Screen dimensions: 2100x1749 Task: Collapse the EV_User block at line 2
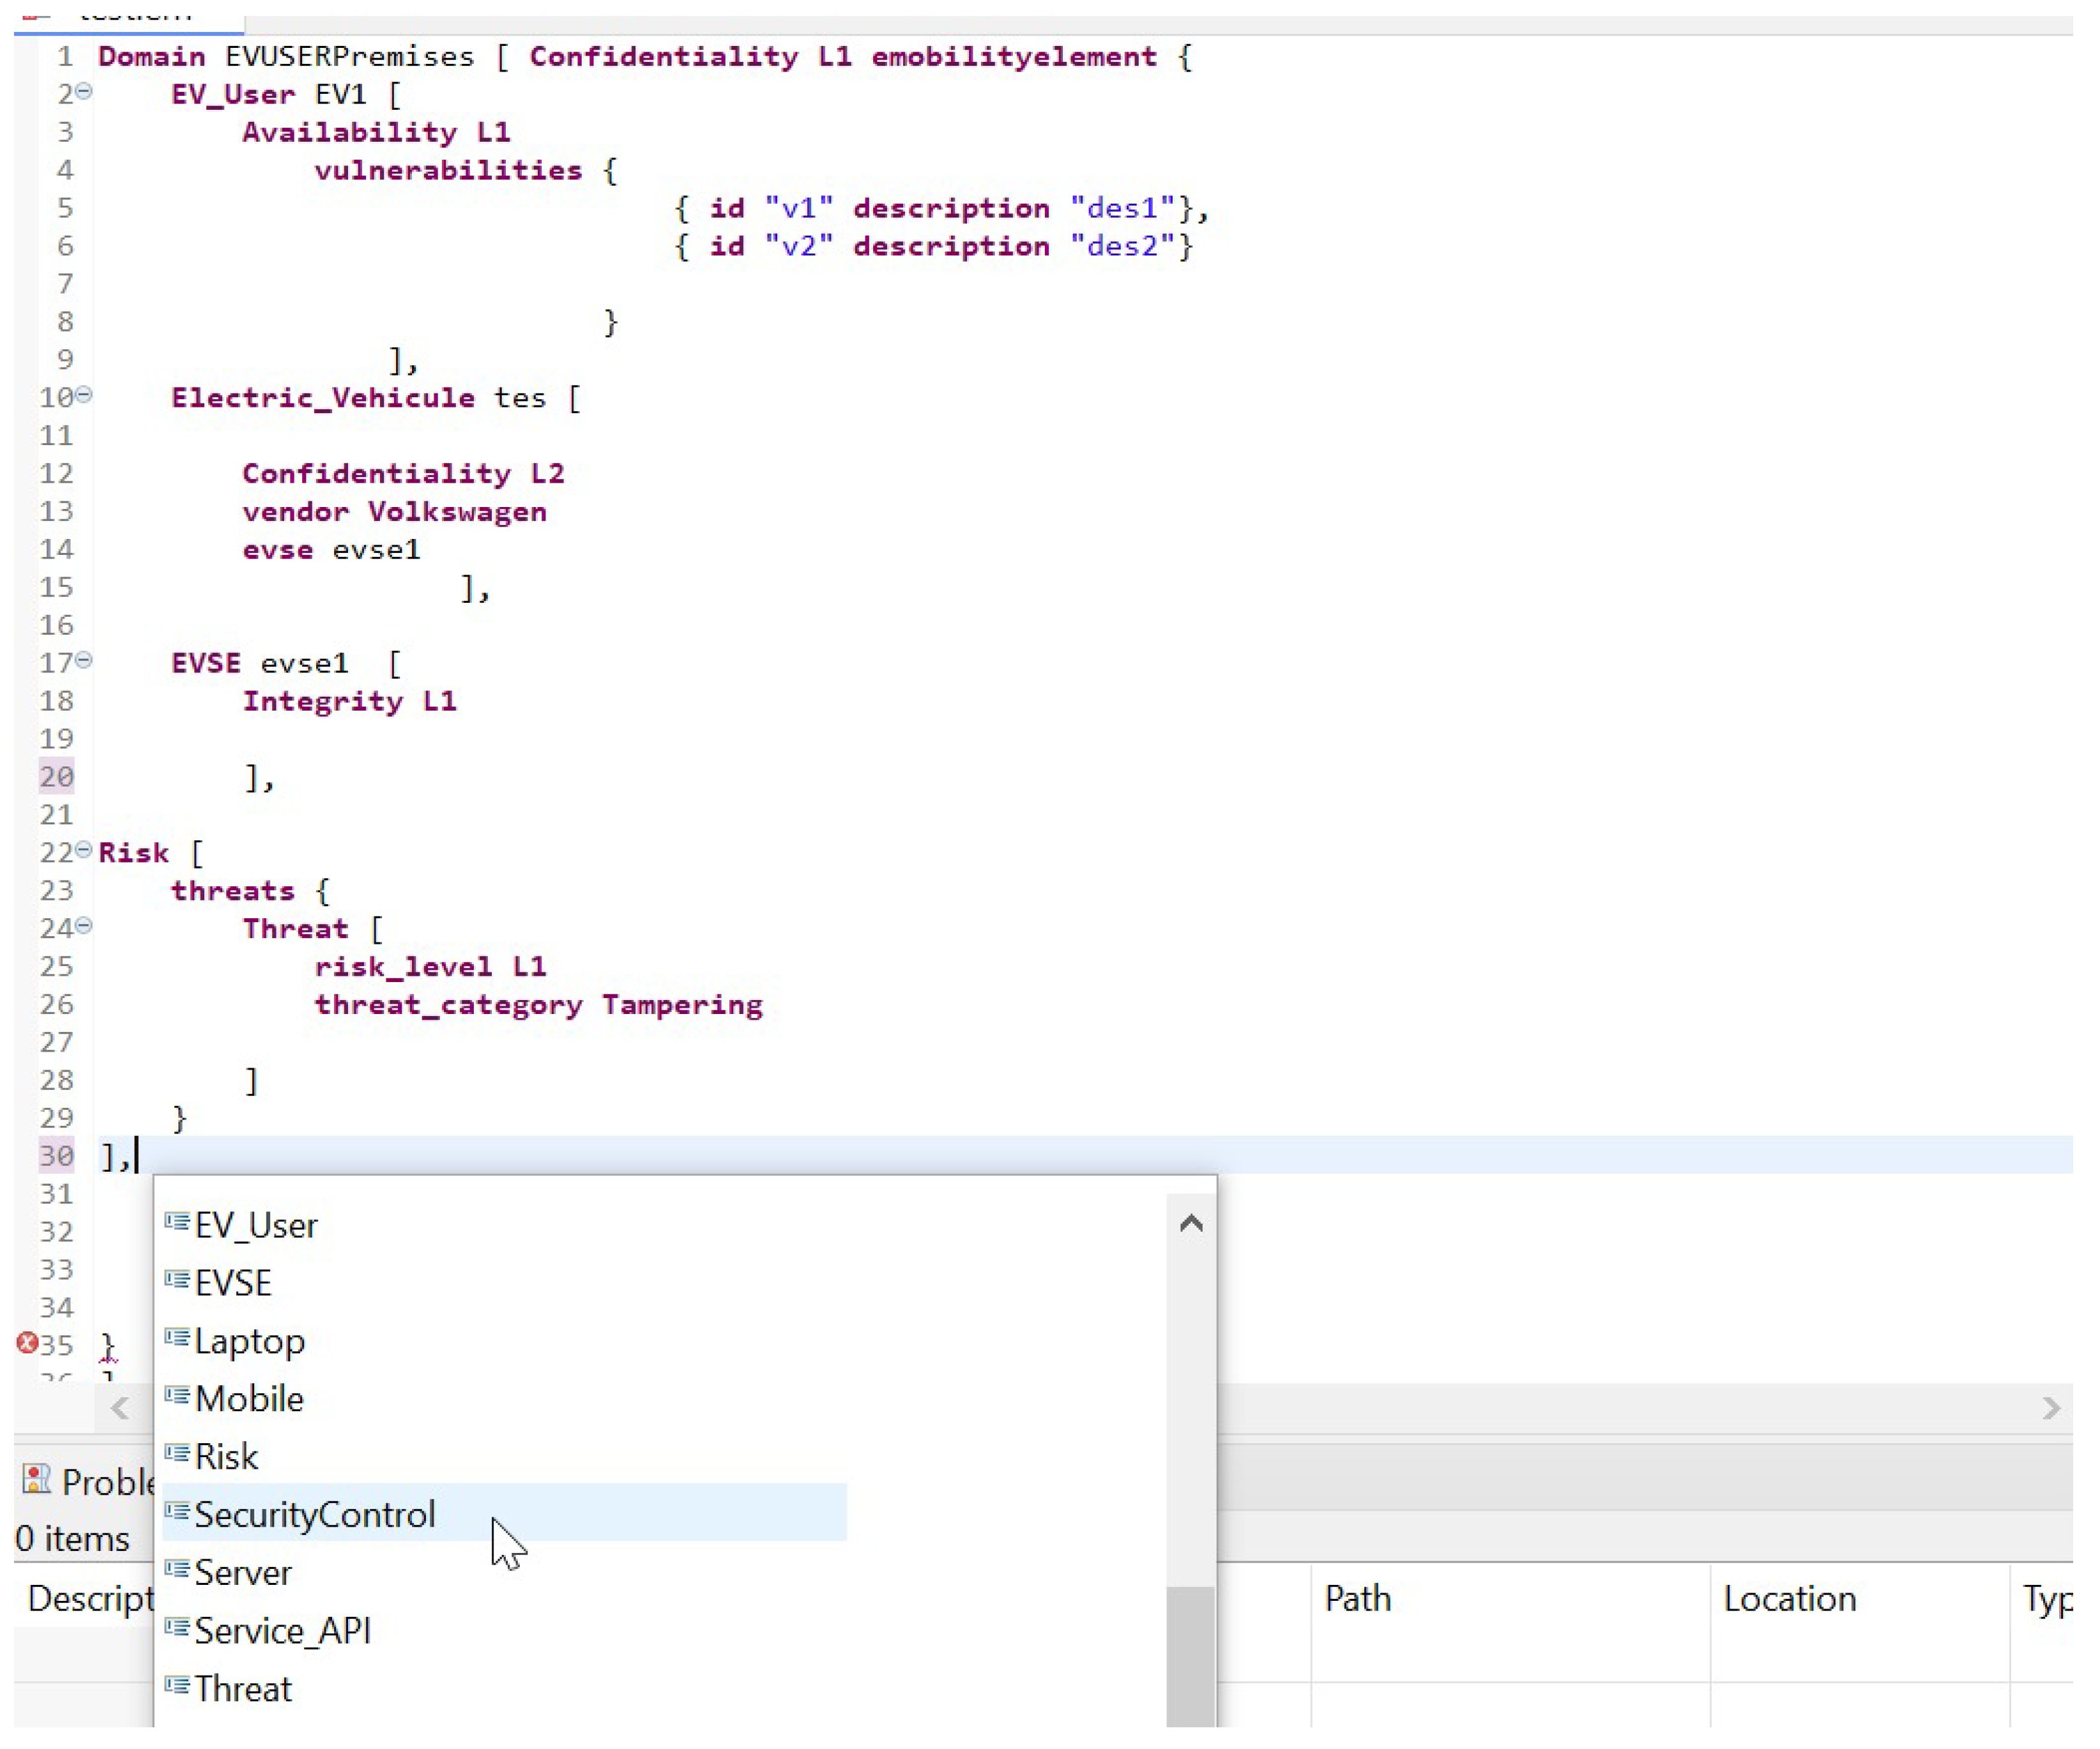[x=85, y=92]
